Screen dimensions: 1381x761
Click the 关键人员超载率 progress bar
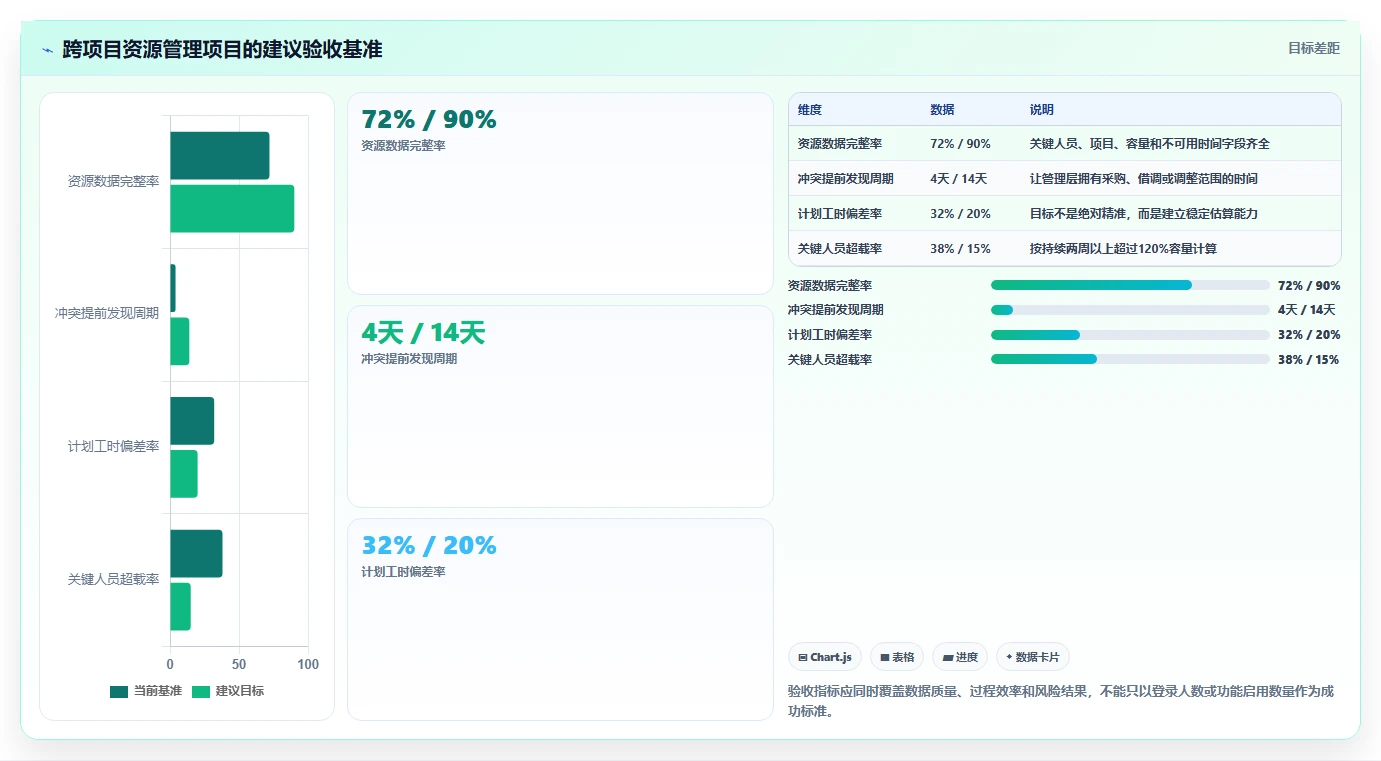point(1130,359)
